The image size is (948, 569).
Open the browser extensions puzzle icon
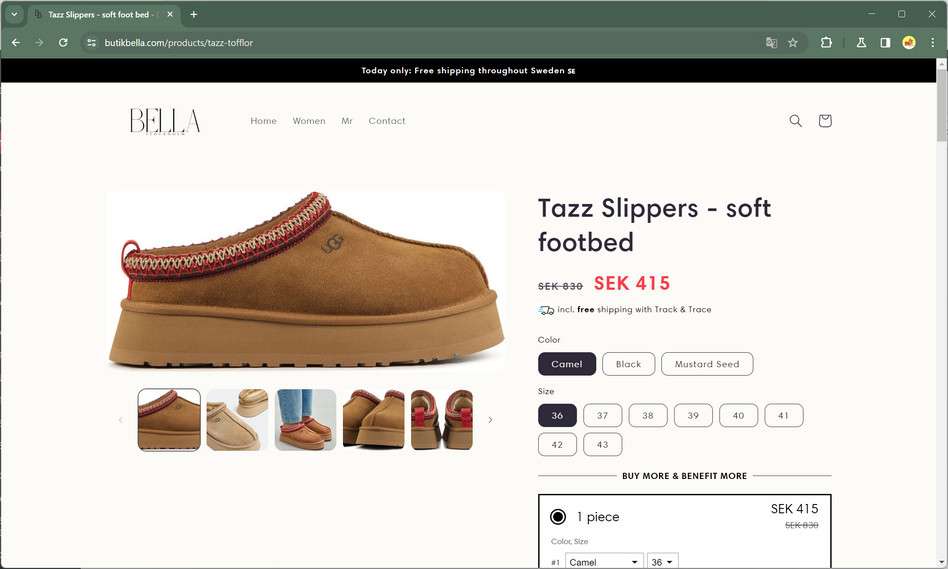[x=826, y=43]
